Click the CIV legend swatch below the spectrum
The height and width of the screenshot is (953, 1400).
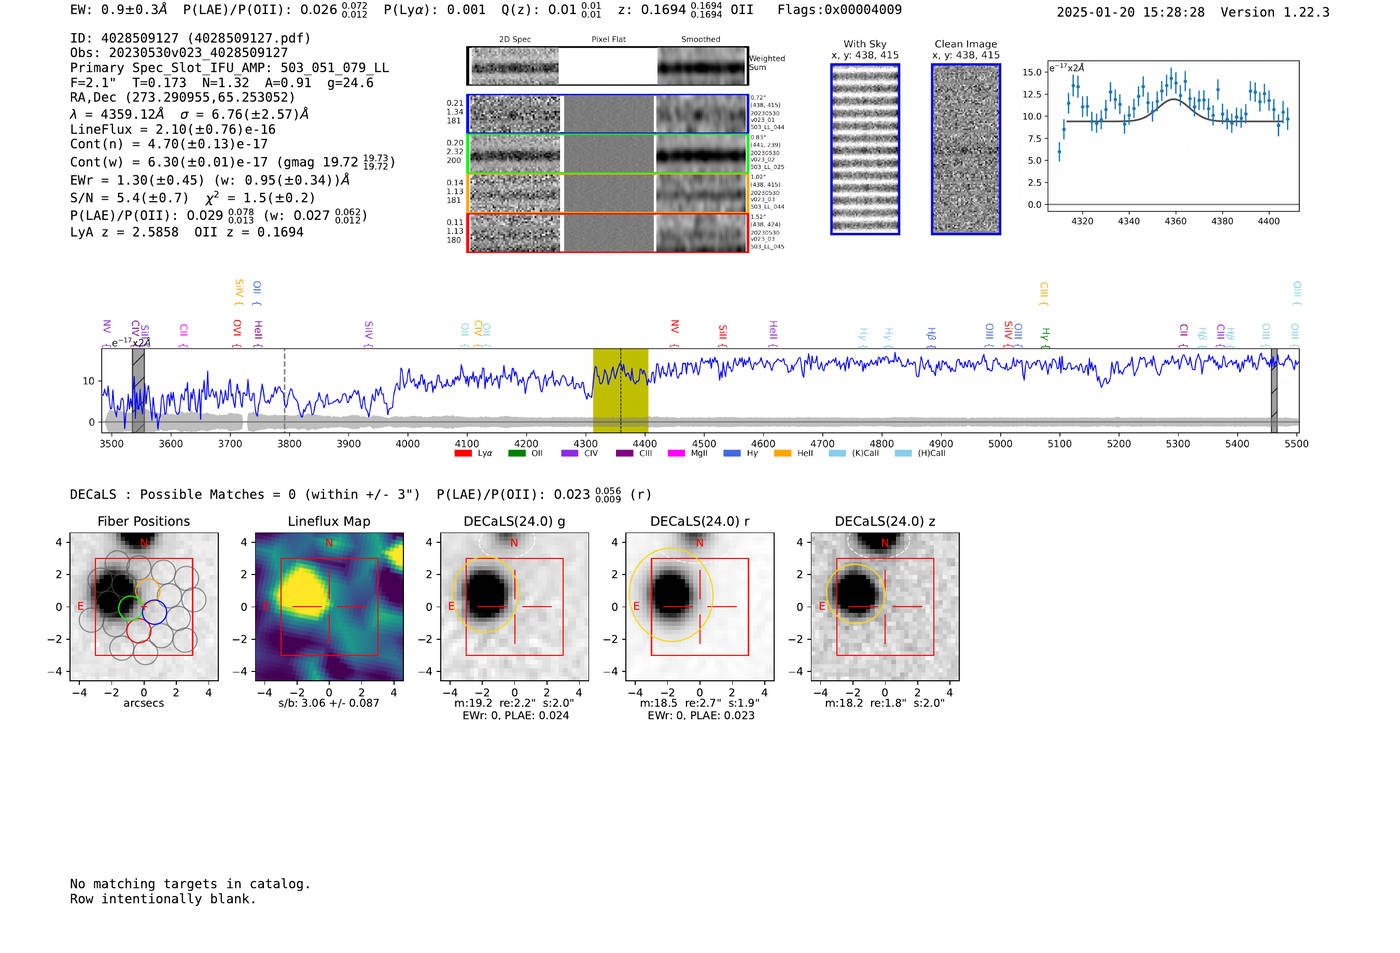pyautogui.click(x=570, y=453)
